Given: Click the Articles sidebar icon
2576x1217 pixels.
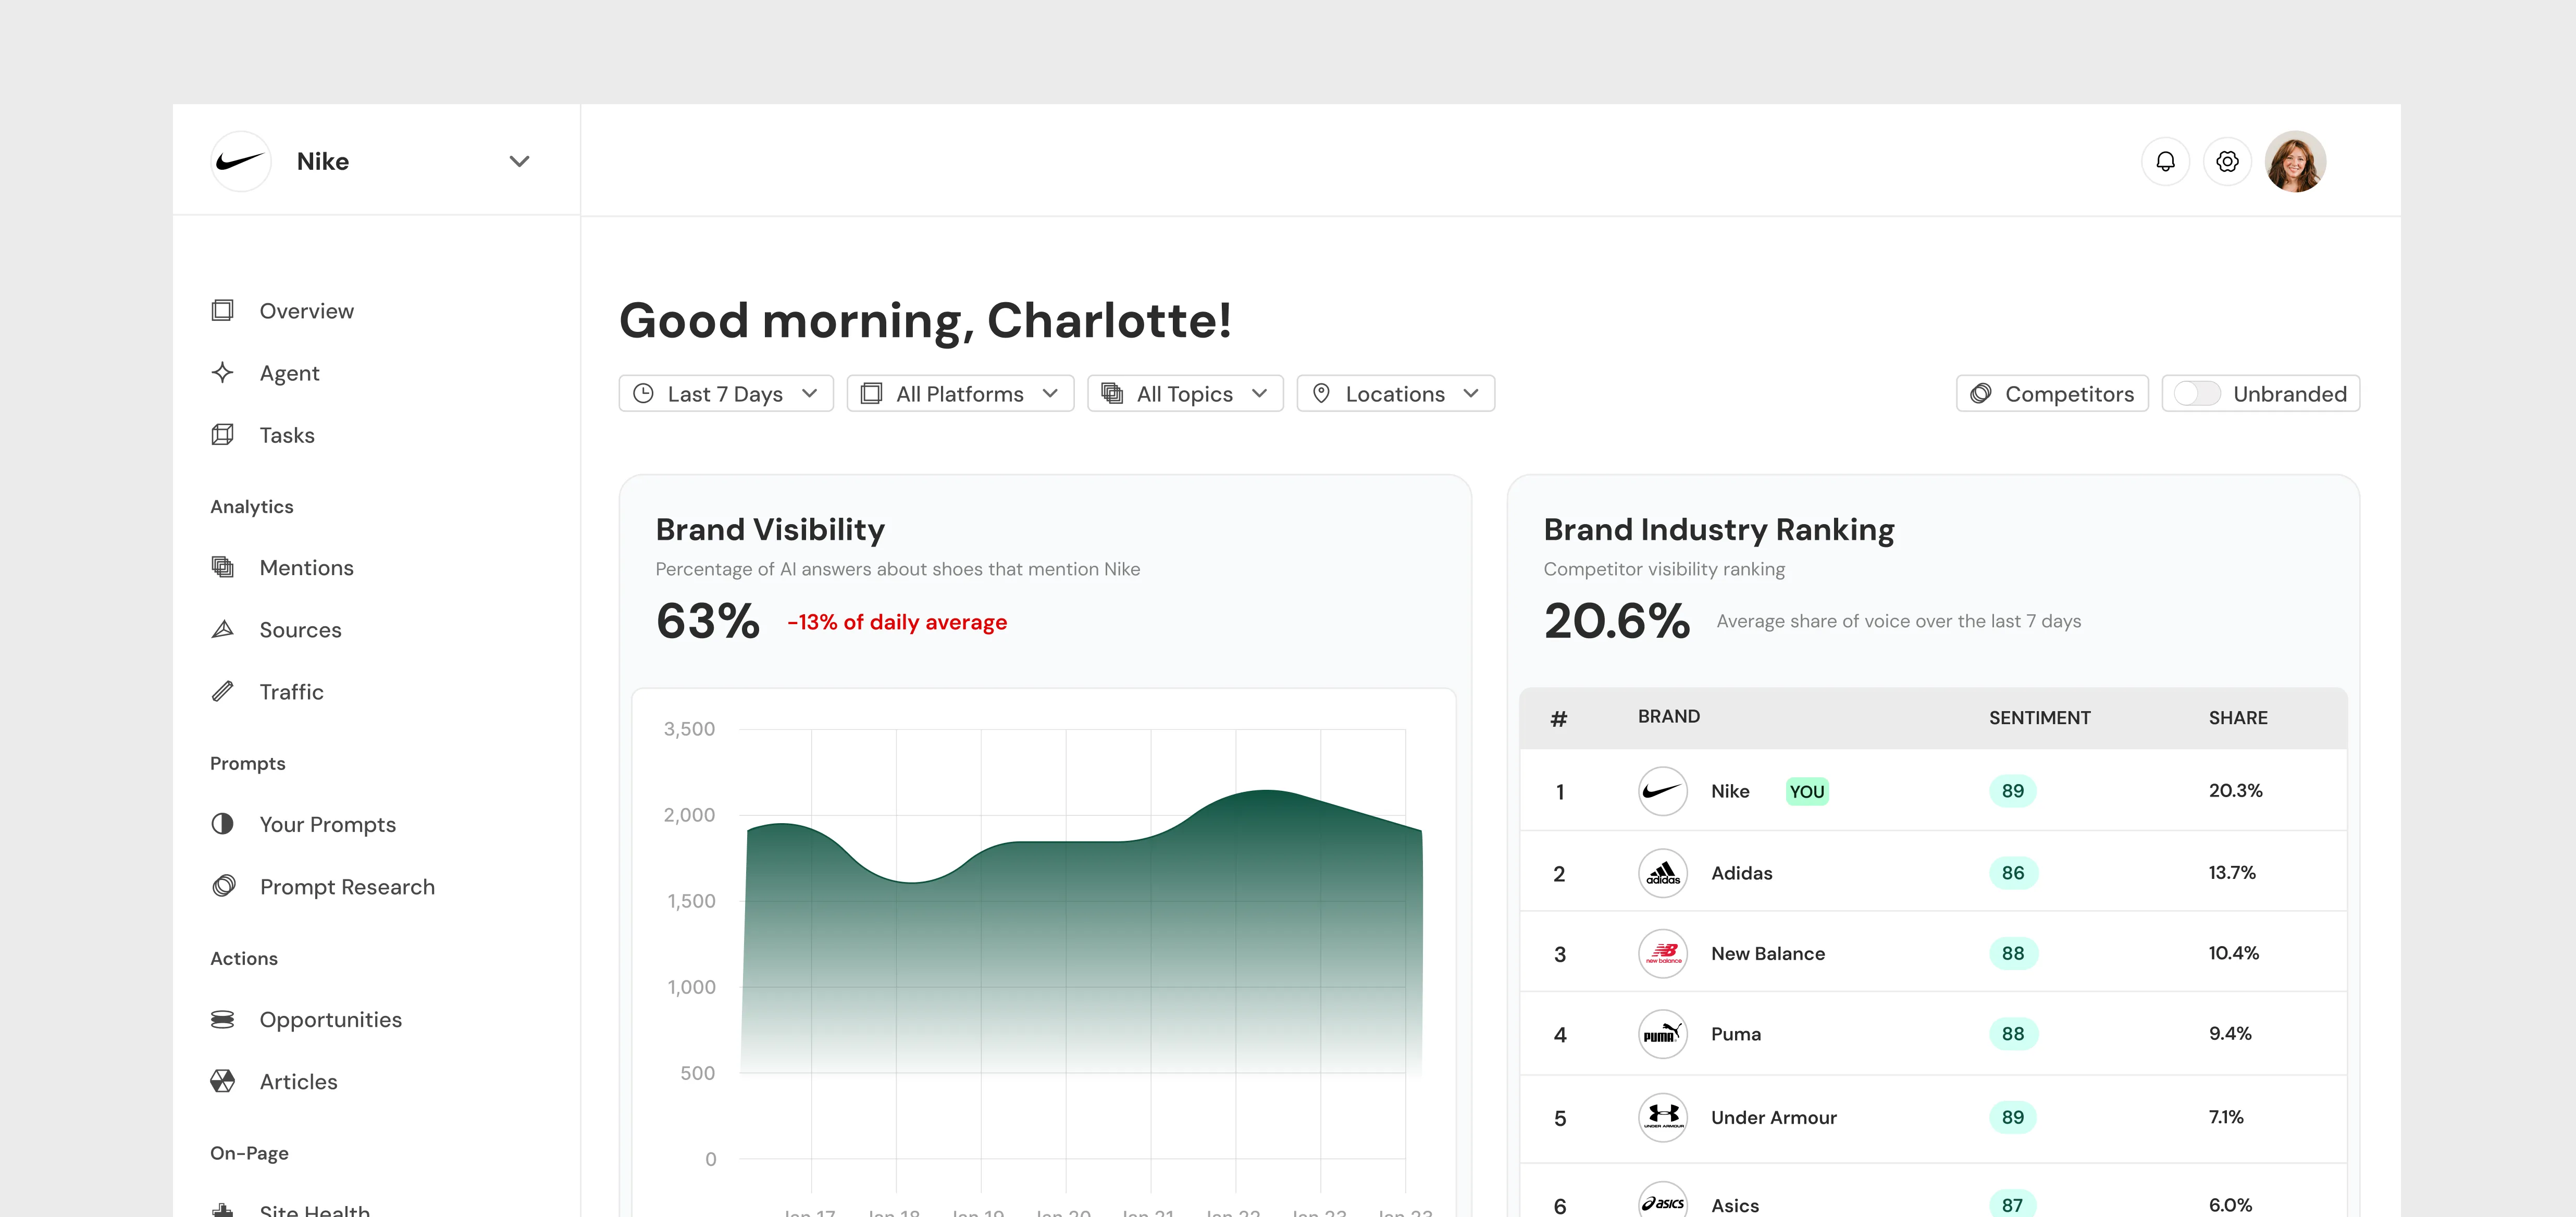Looking at the screenshot, I should point(222,1081).
